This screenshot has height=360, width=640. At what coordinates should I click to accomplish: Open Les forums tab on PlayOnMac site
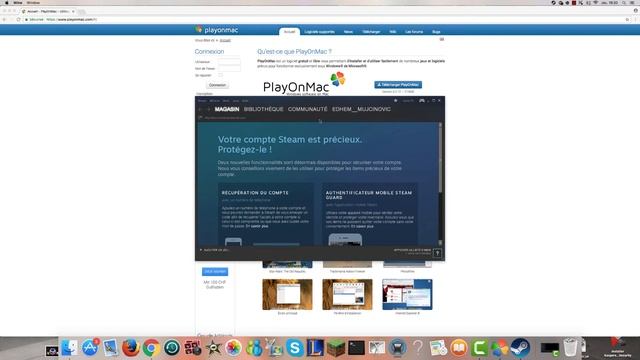[x=414, y=31]
